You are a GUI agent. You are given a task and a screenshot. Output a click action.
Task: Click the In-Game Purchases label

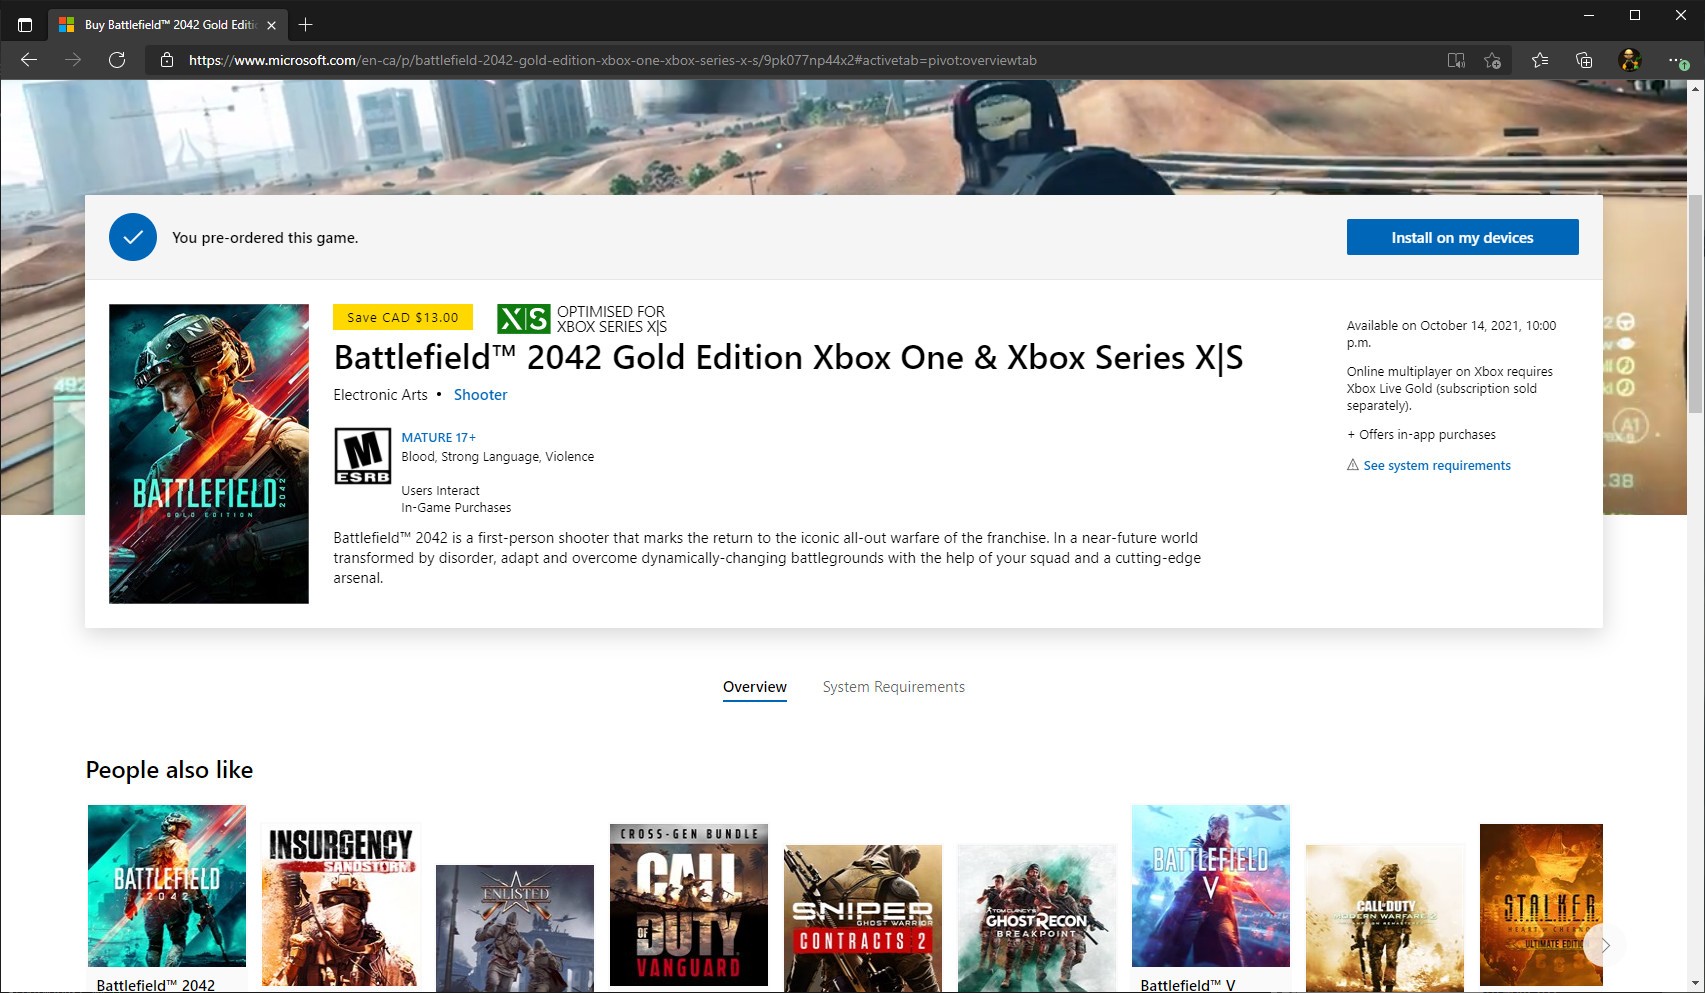pyautogui.click(x=456, y=508)
